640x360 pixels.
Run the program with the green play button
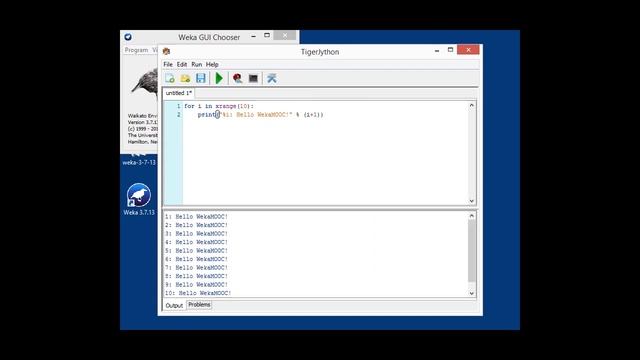pyautogui.click(x=219, y=78)
